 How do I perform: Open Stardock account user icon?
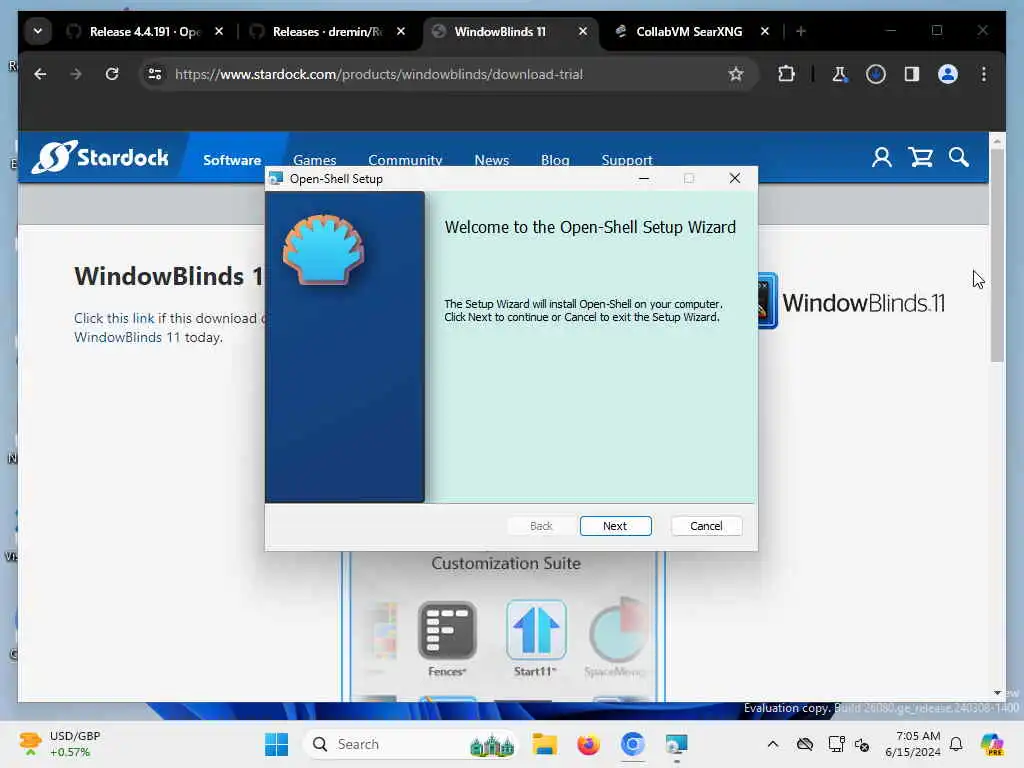[882, 157]
